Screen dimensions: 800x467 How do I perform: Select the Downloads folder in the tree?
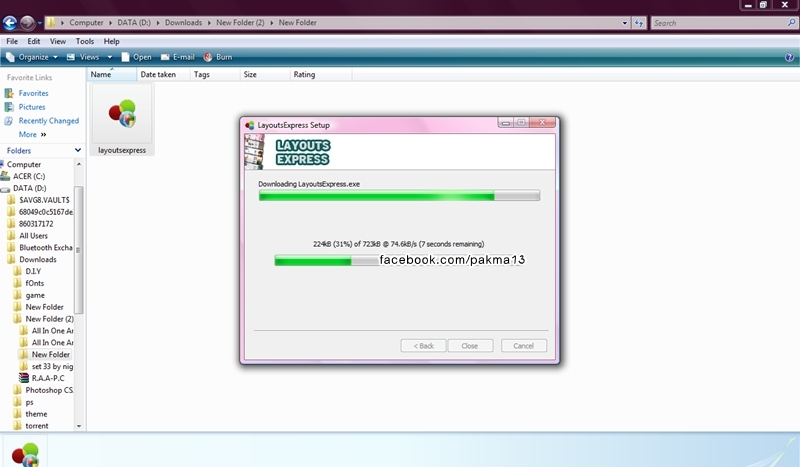38,259
